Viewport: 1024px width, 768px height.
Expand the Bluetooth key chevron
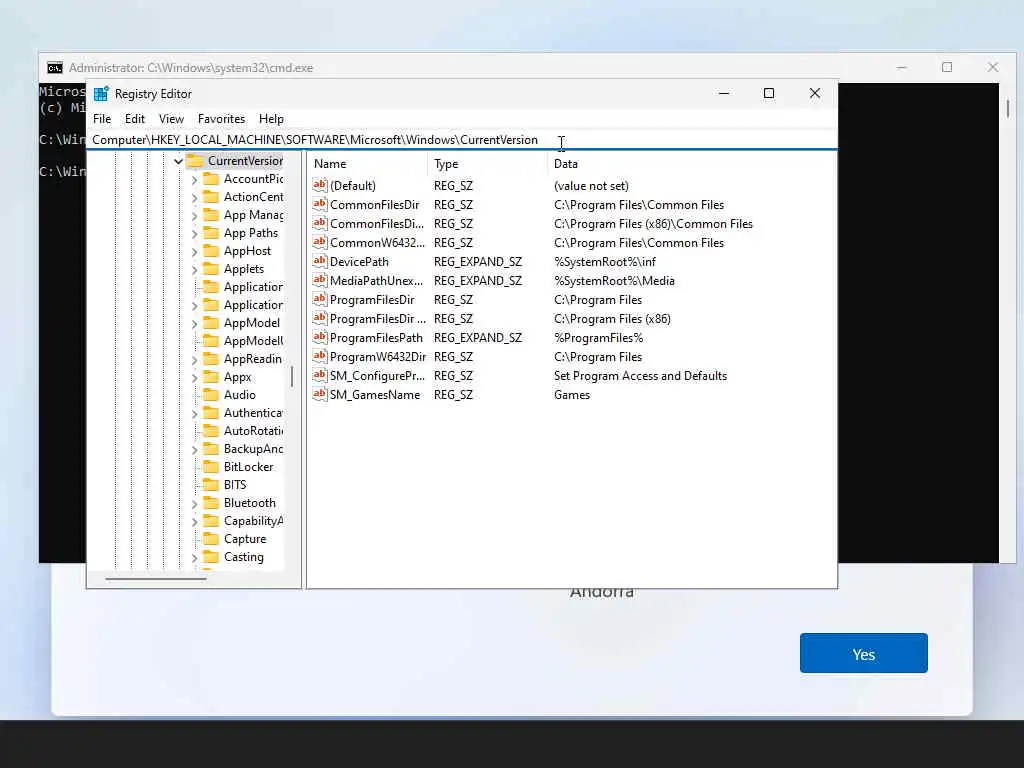pyautogui.click(x=194, y=504)
